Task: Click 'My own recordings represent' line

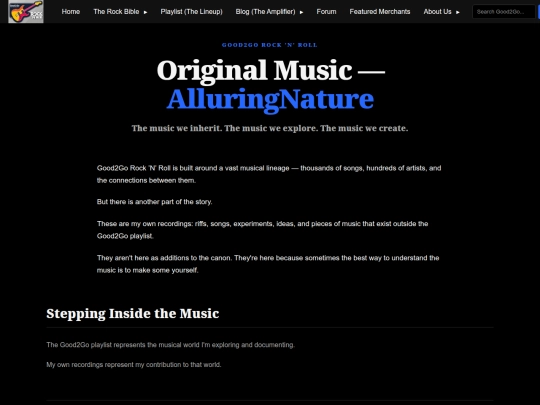Action: 134,364
